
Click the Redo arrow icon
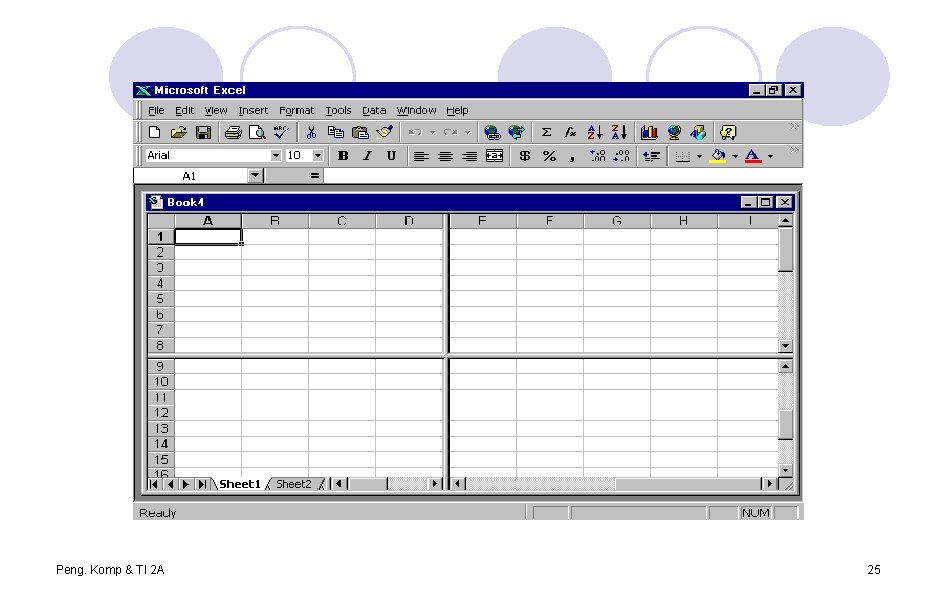tap(451, 132)
